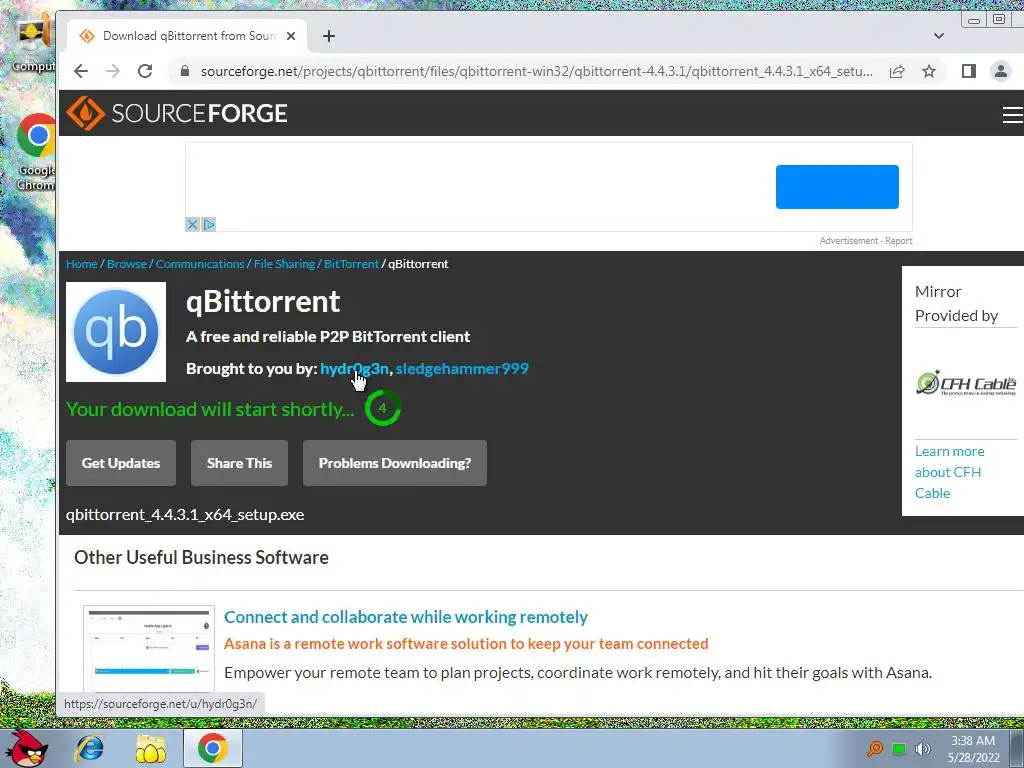Reload the page with refresh icon

(145, 71)
